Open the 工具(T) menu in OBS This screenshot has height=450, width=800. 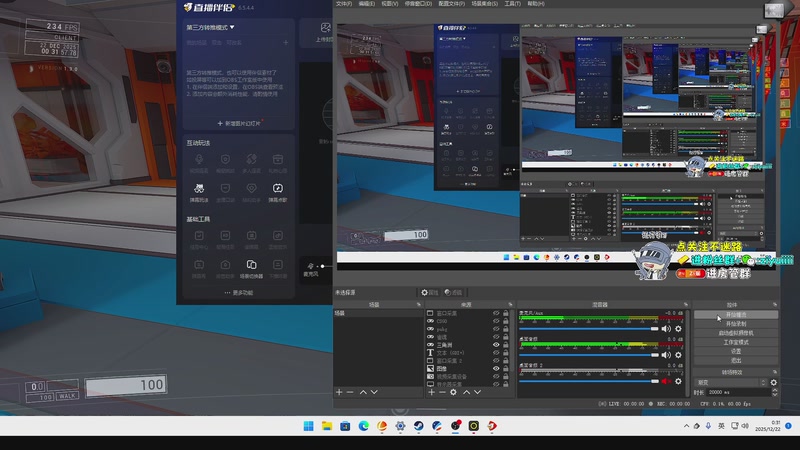(x=513, y=4)
